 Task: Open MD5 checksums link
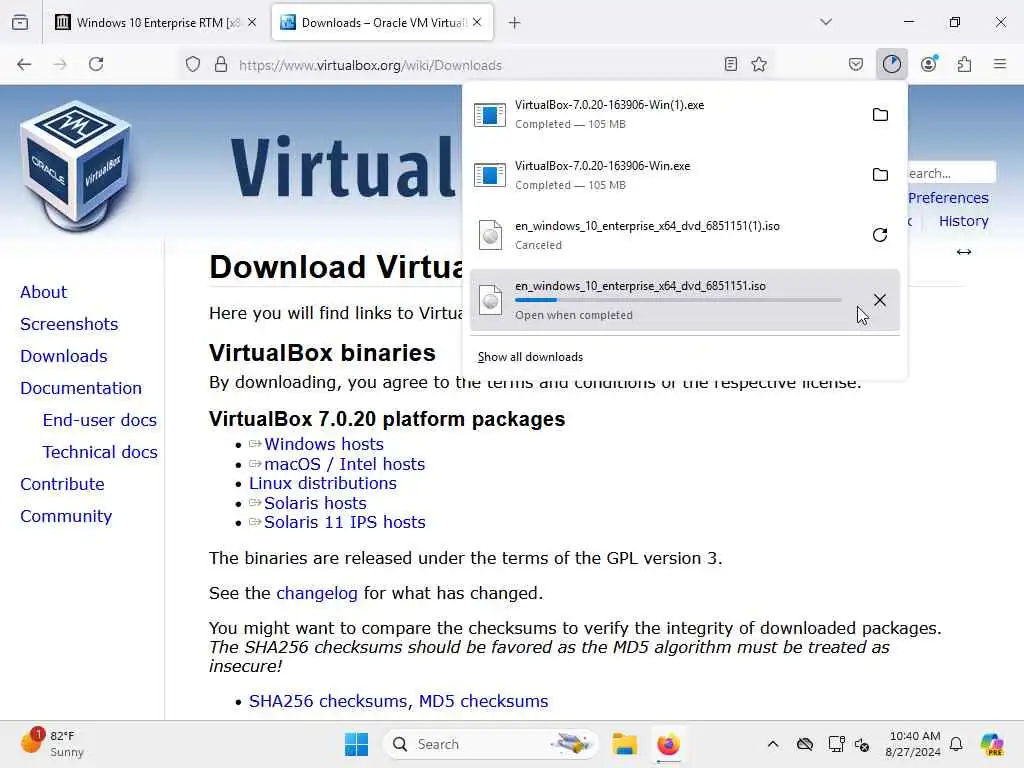click(483, 701)
